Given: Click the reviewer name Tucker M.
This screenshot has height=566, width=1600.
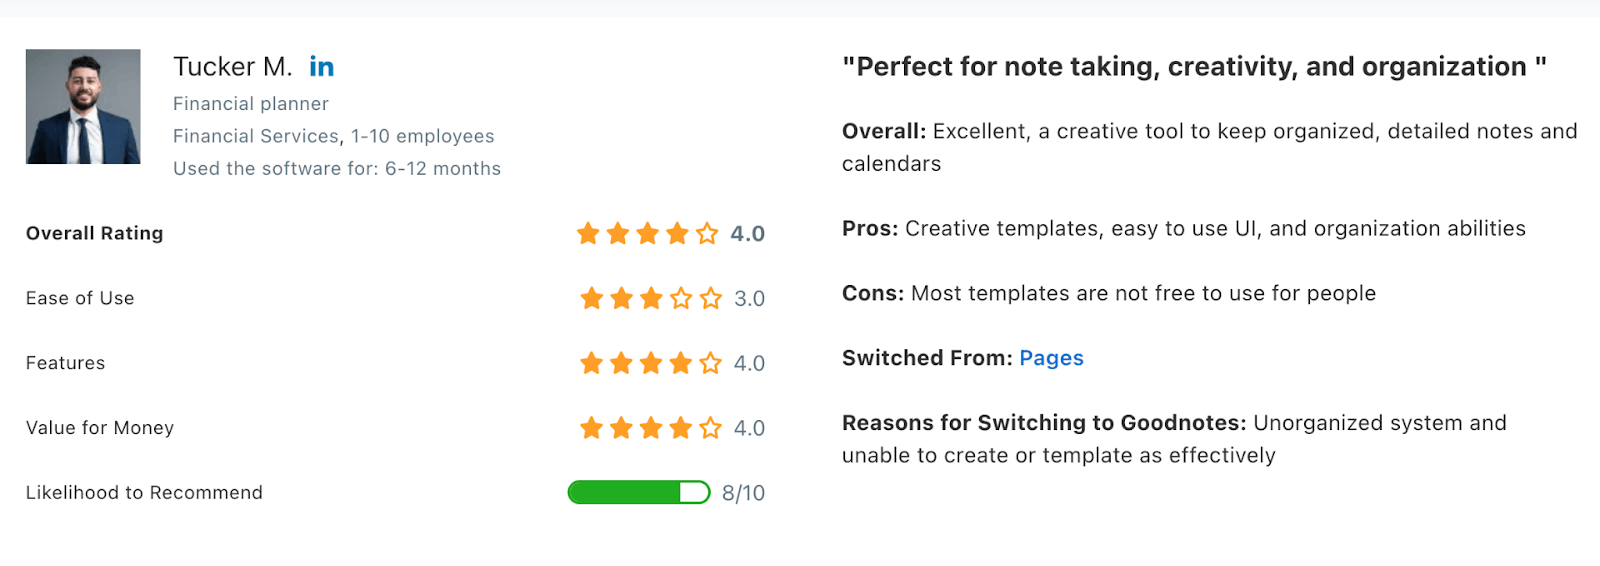Looking at the screenshot, I should tap(232, 67).
